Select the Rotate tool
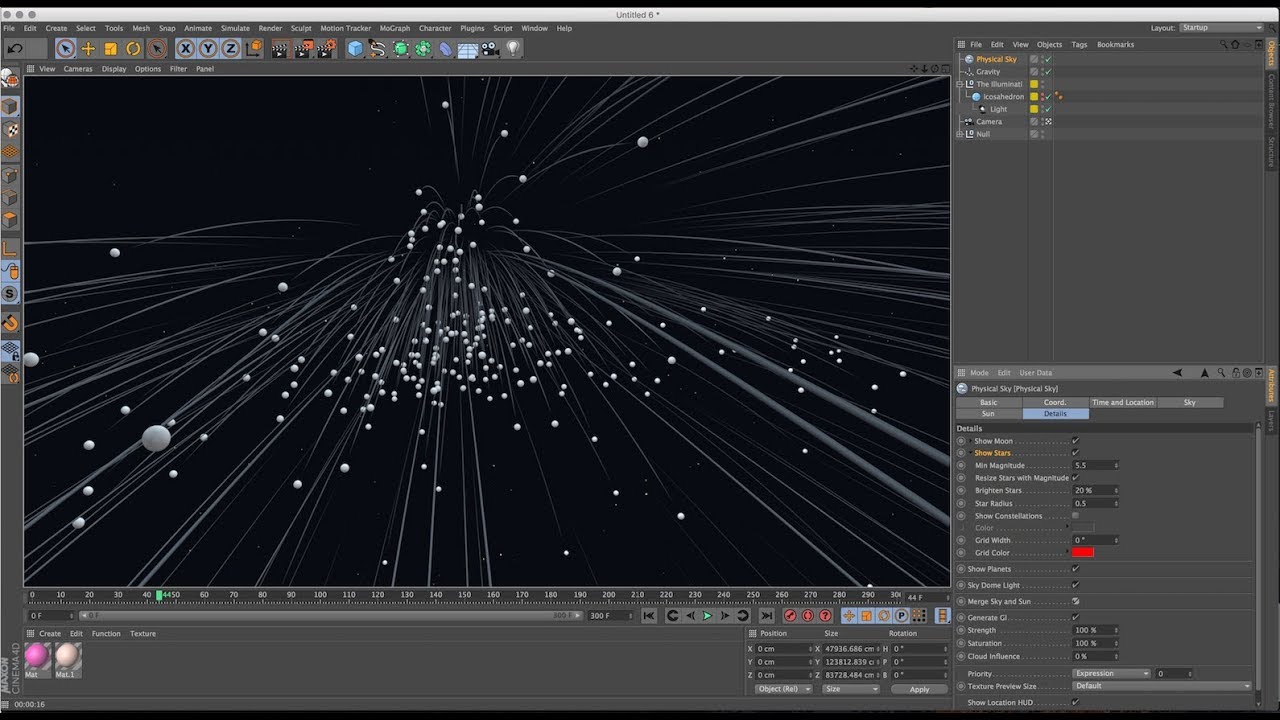 coord(133,48)
